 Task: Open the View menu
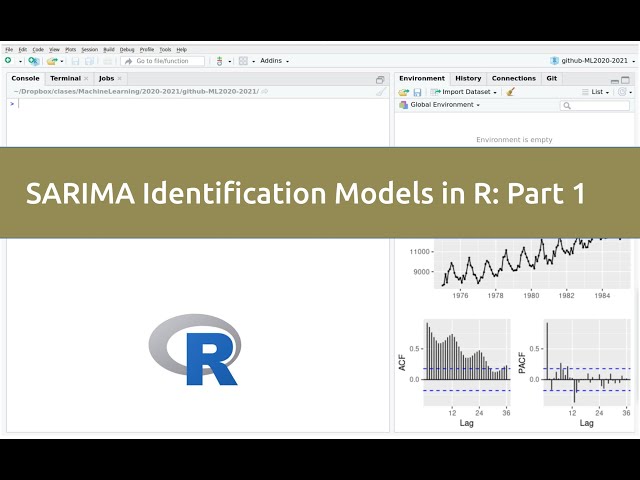point(54,50)
